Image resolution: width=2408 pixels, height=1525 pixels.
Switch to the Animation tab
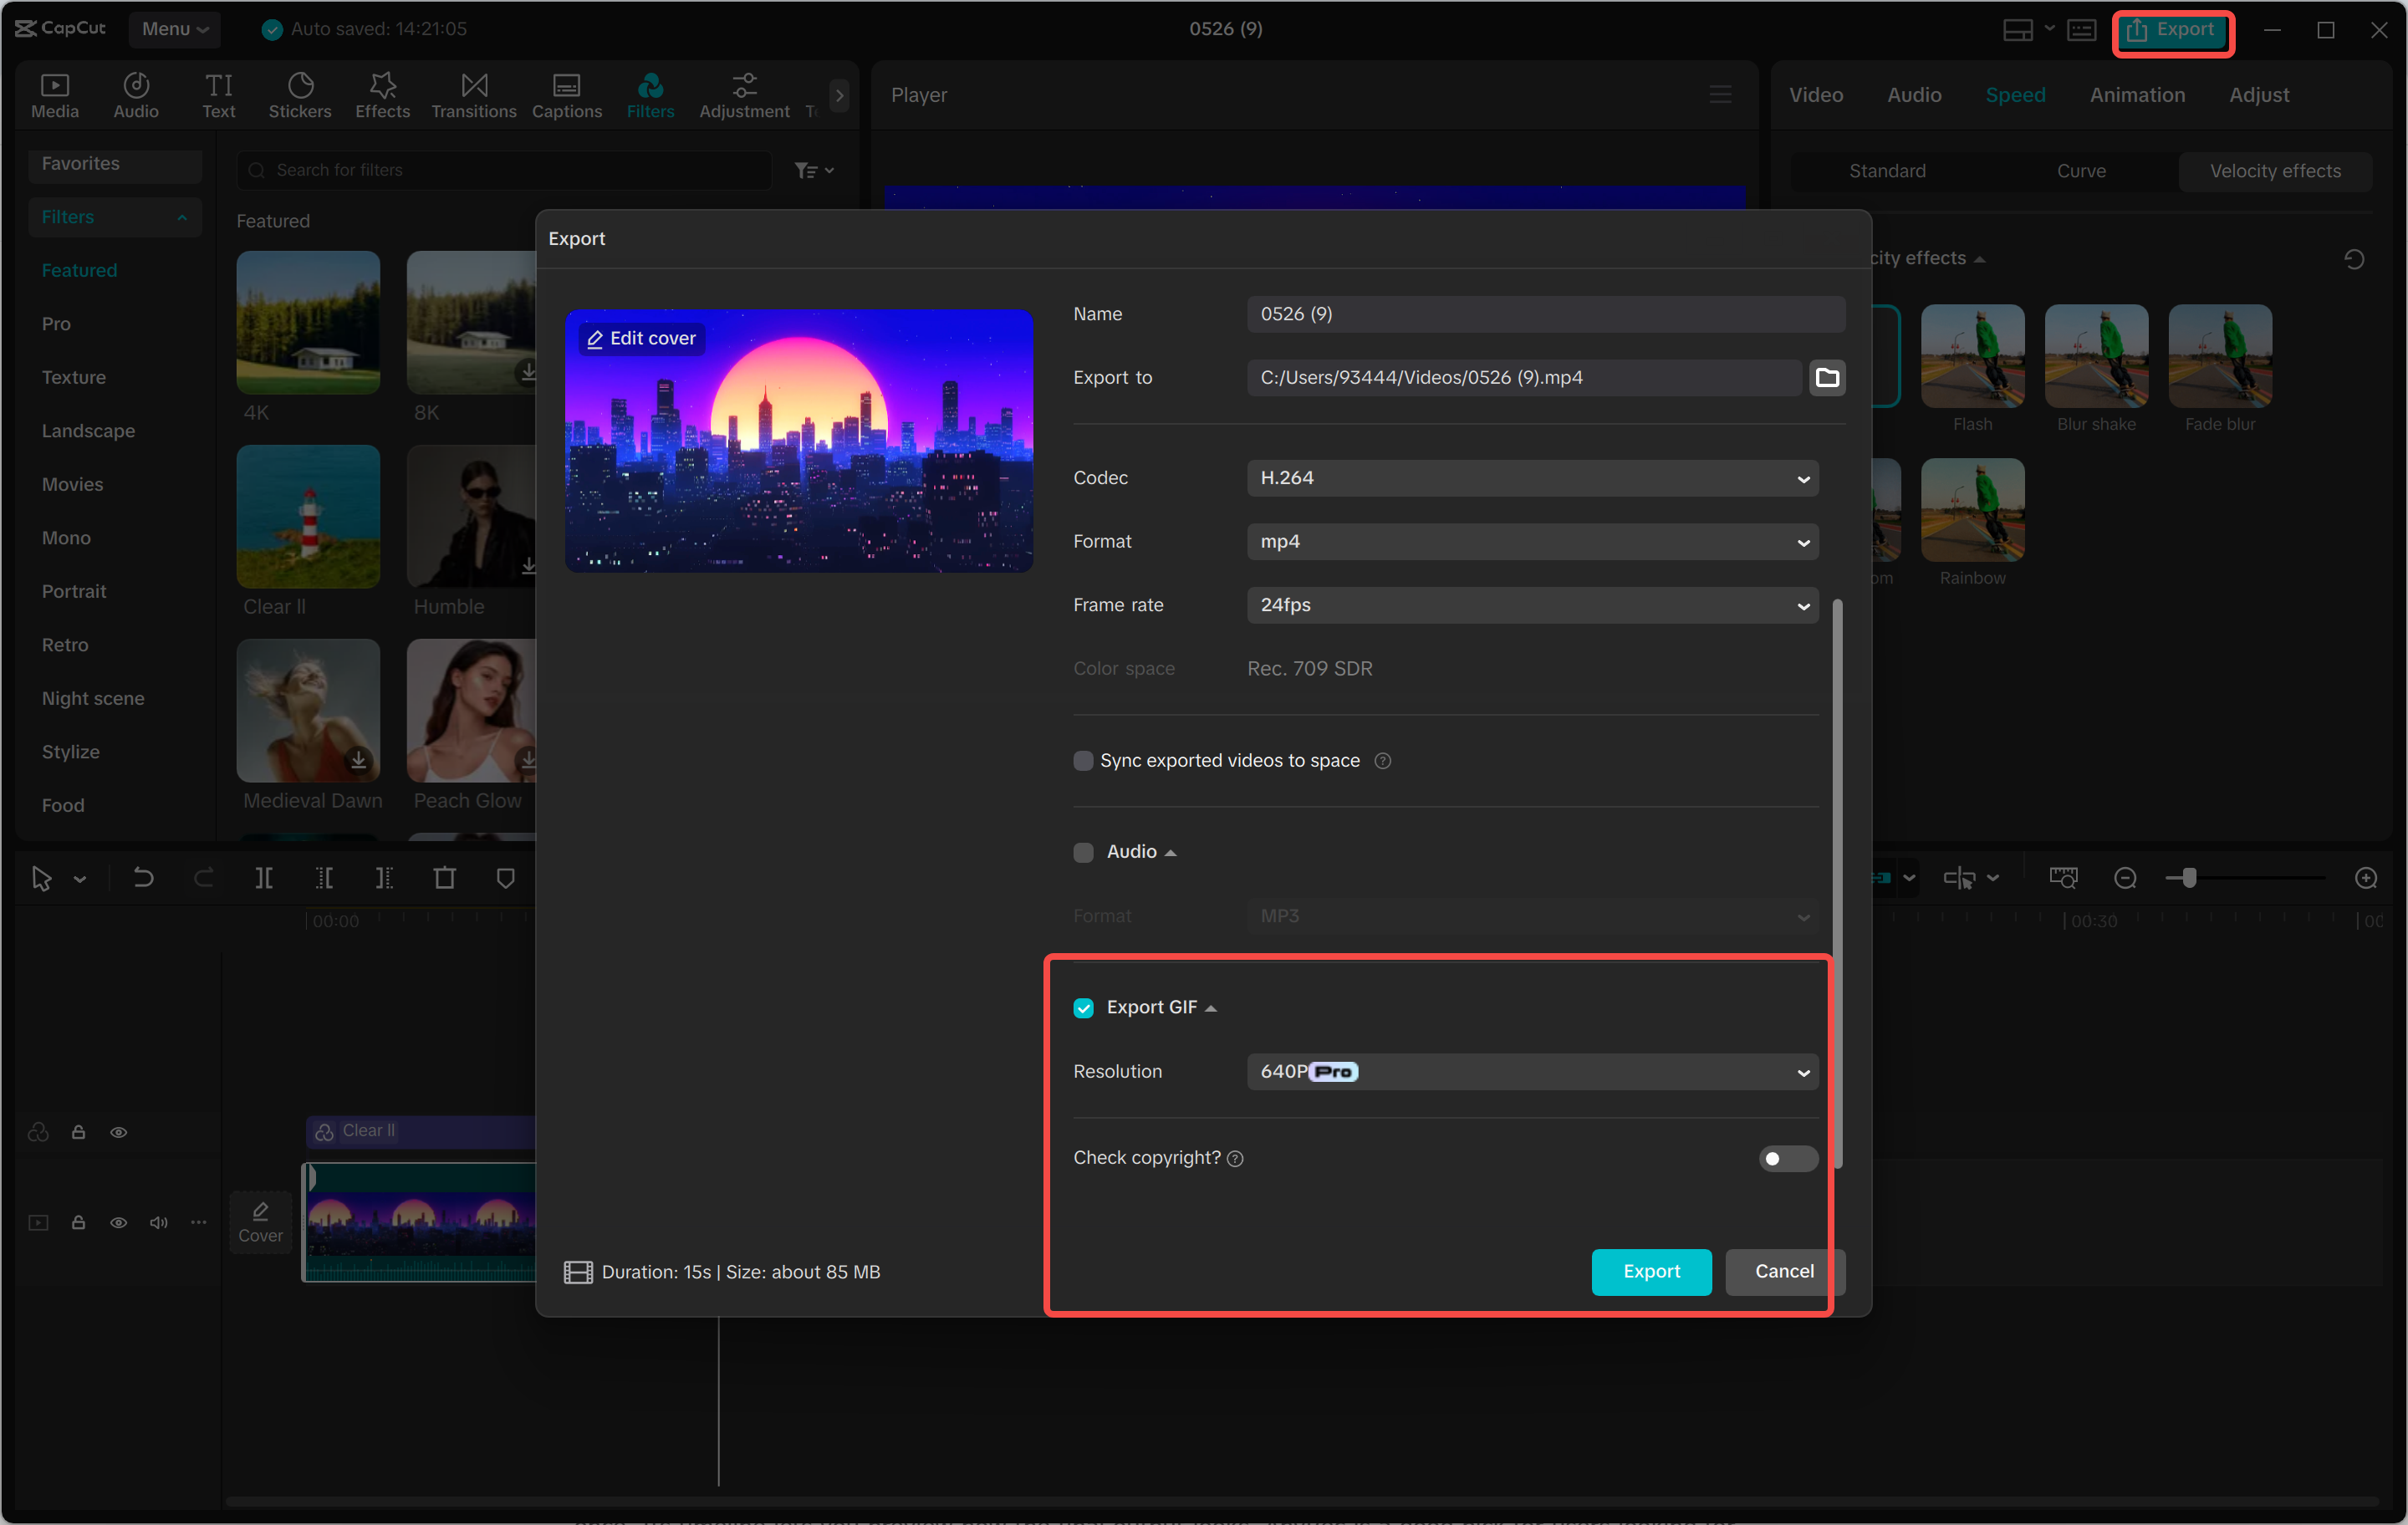[x=2137, y=95]
